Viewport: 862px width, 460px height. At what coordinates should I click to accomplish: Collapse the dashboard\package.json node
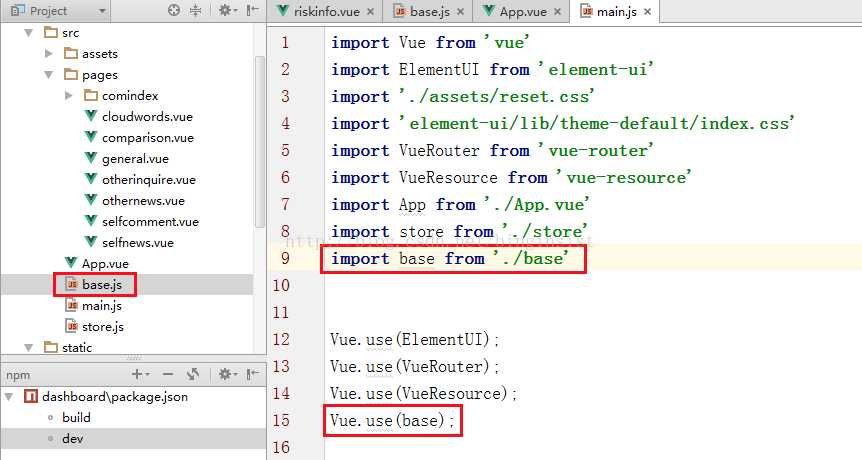(9, 396)
